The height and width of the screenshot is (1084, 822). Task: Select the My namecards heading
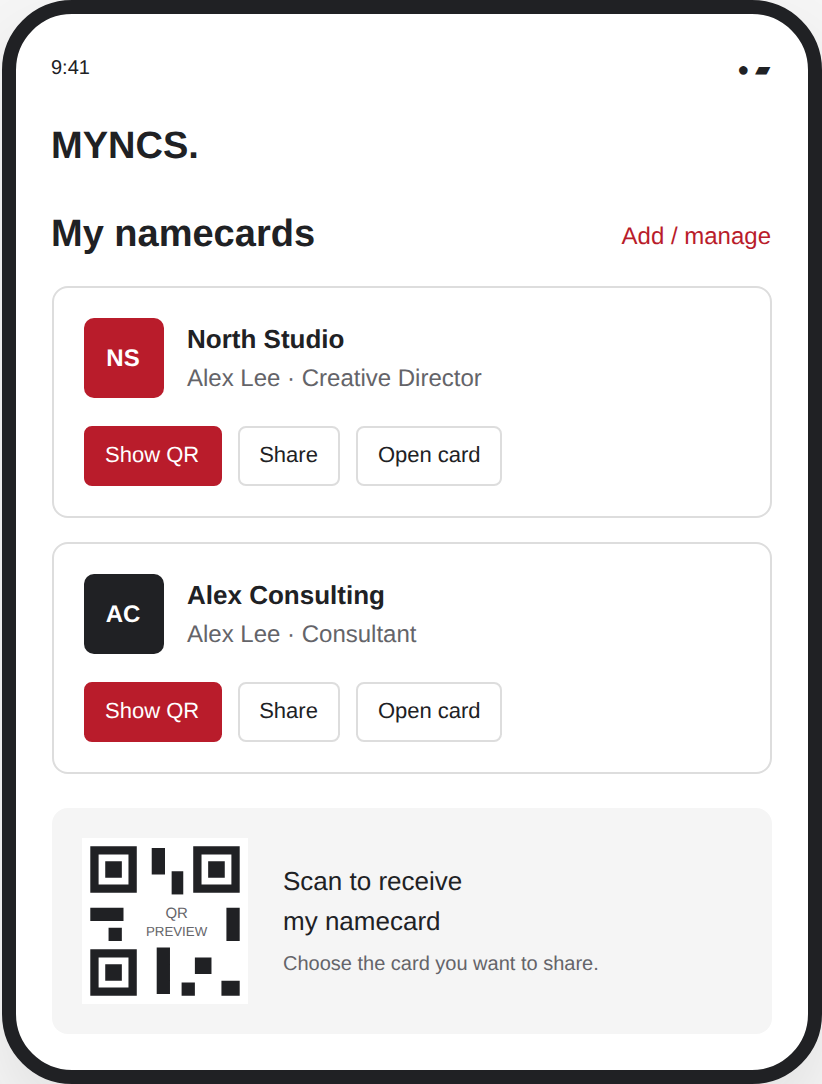183,234
